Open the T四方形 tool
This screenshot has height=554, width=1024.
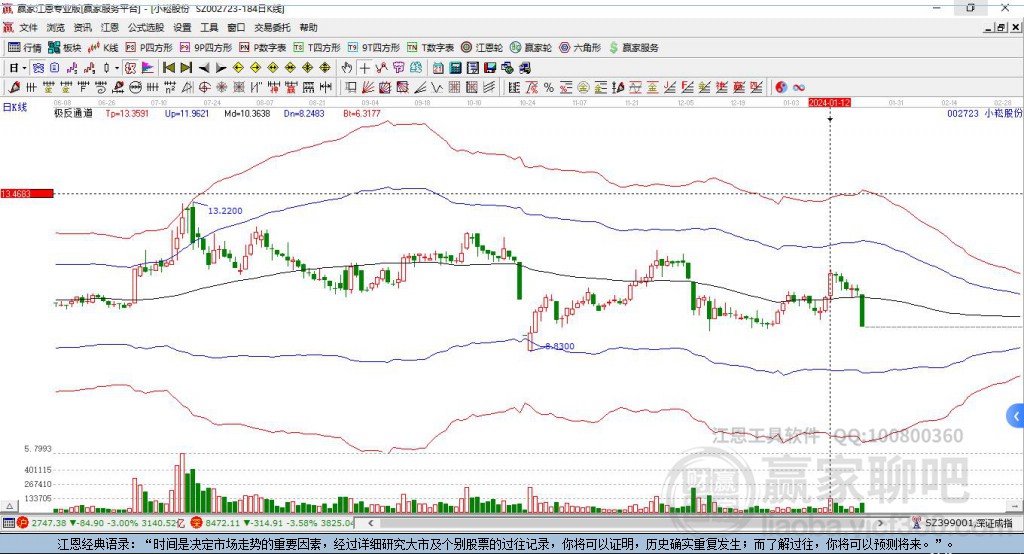point(317,48)
